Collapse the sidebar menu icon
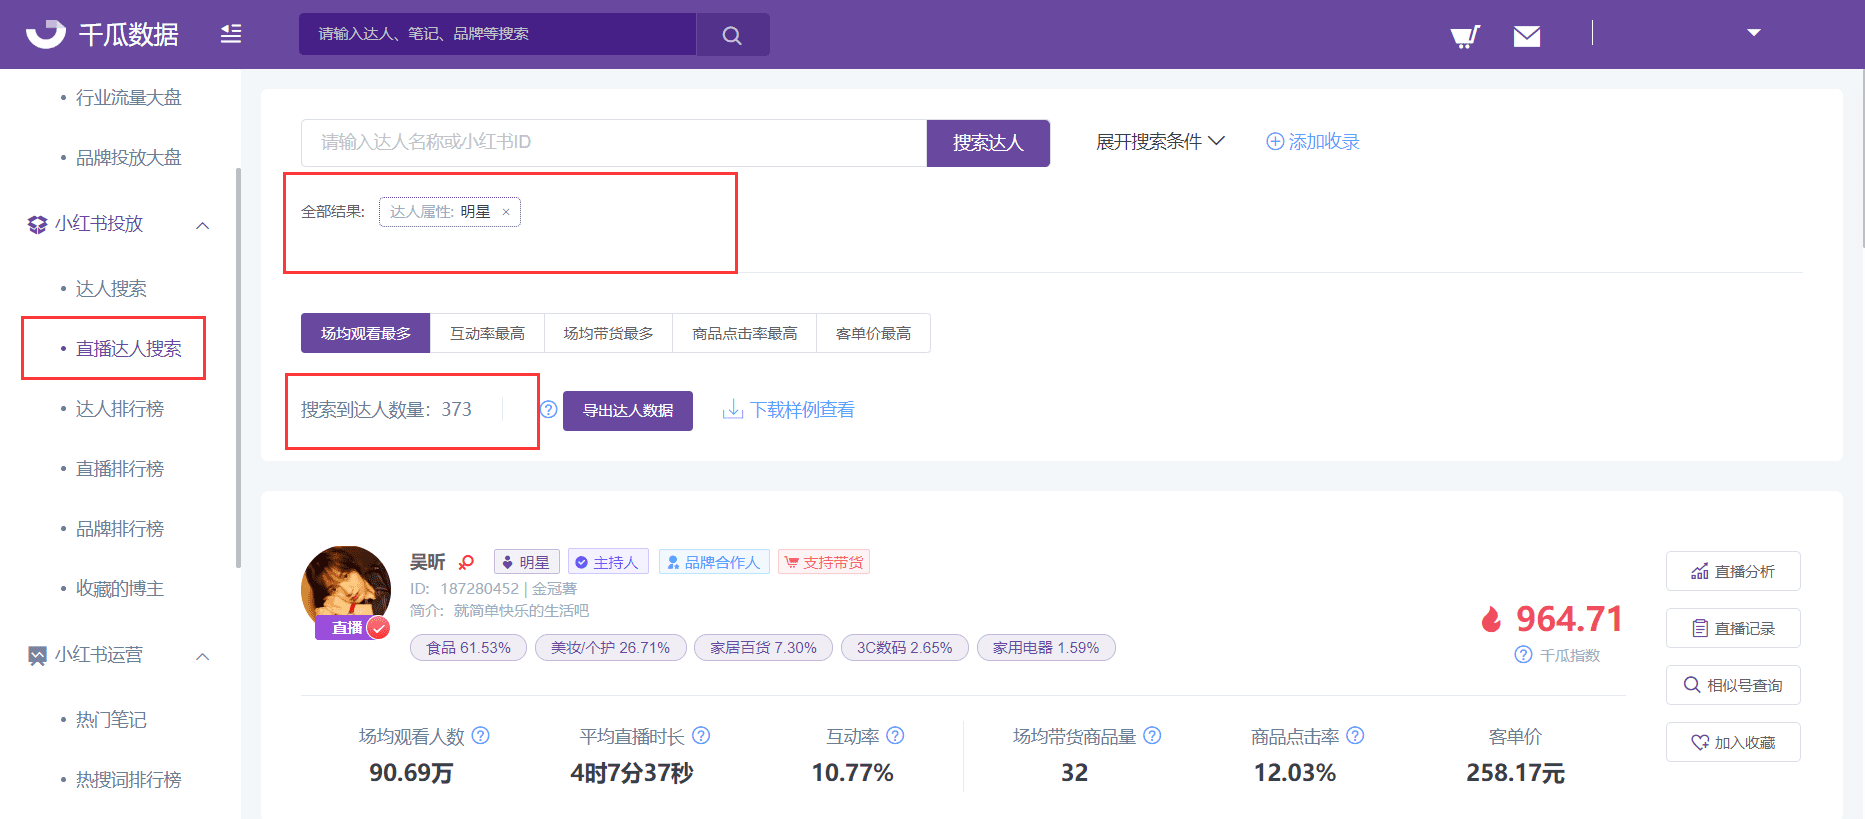Viewport: 1865px width, 819px height. click(x=231, y=34)
